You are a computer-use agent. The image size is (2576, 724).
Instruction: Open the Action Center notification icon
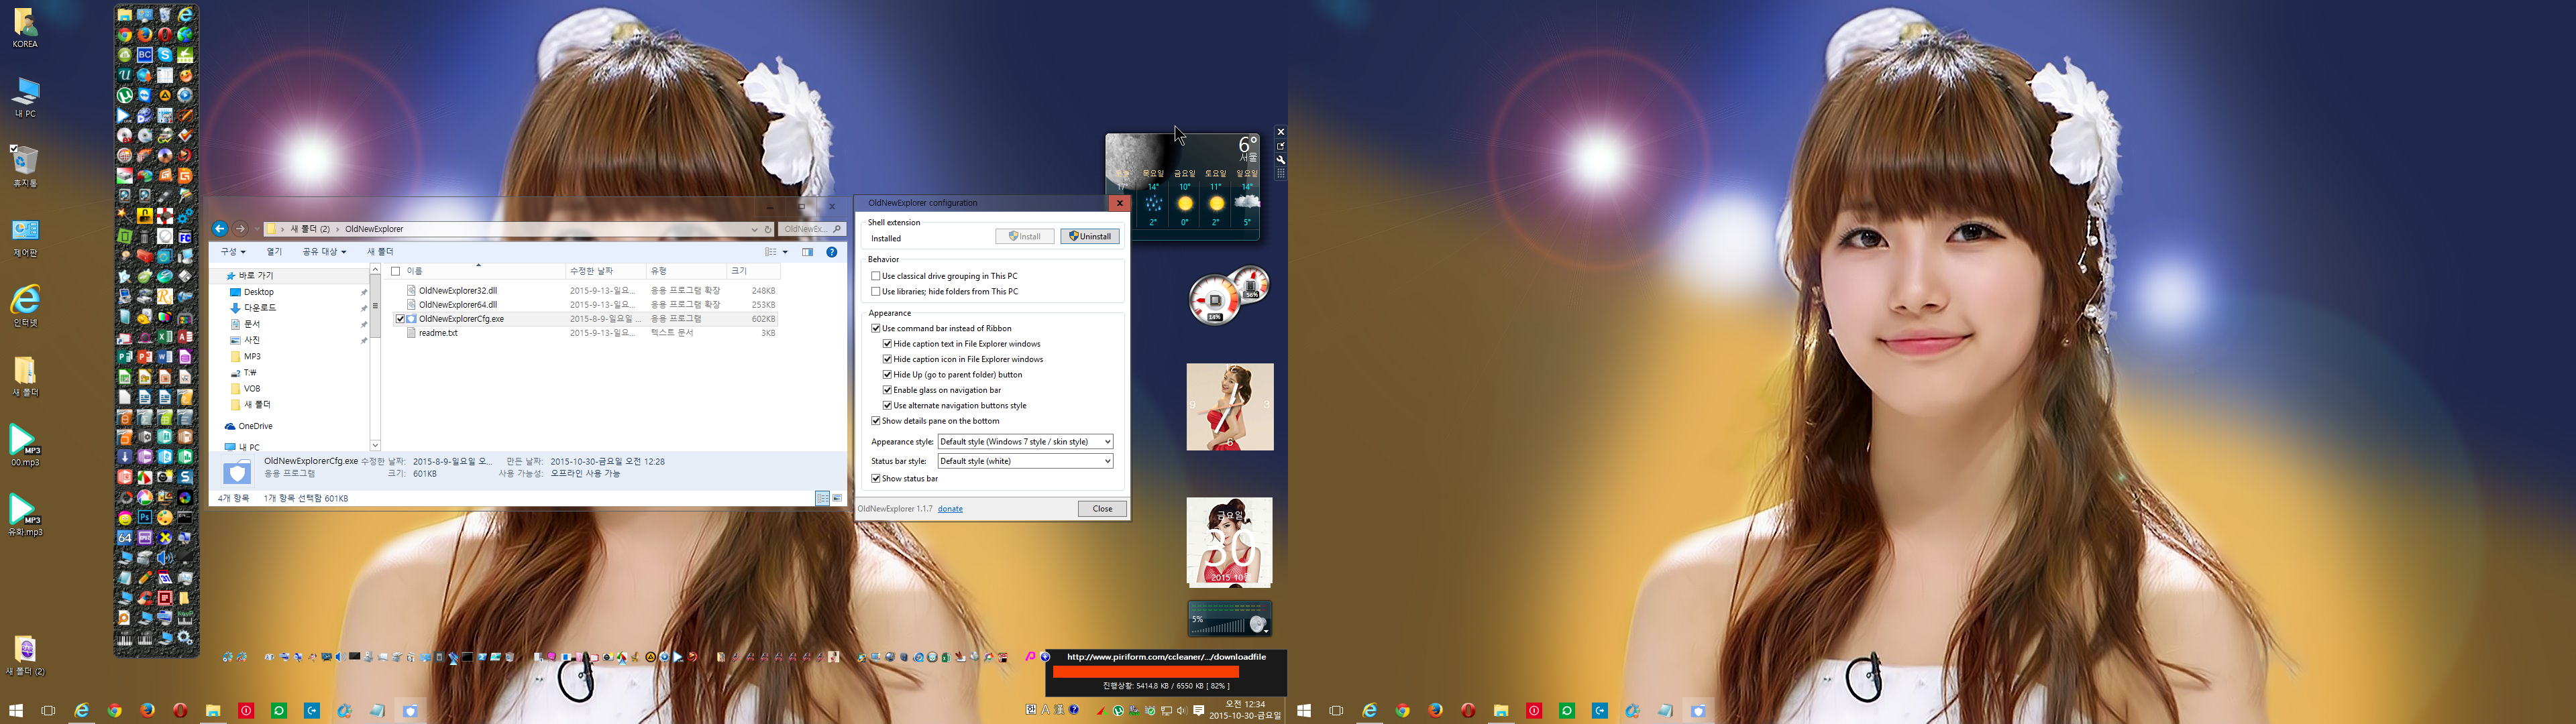click(x=1198, y=711)
